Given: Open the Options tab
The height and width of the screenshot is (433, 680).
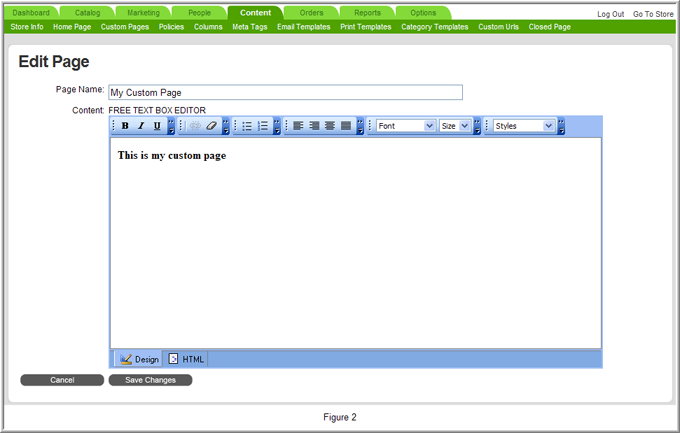Looking at the screenshot, I should pyautogui.click(x=423, y=13).
